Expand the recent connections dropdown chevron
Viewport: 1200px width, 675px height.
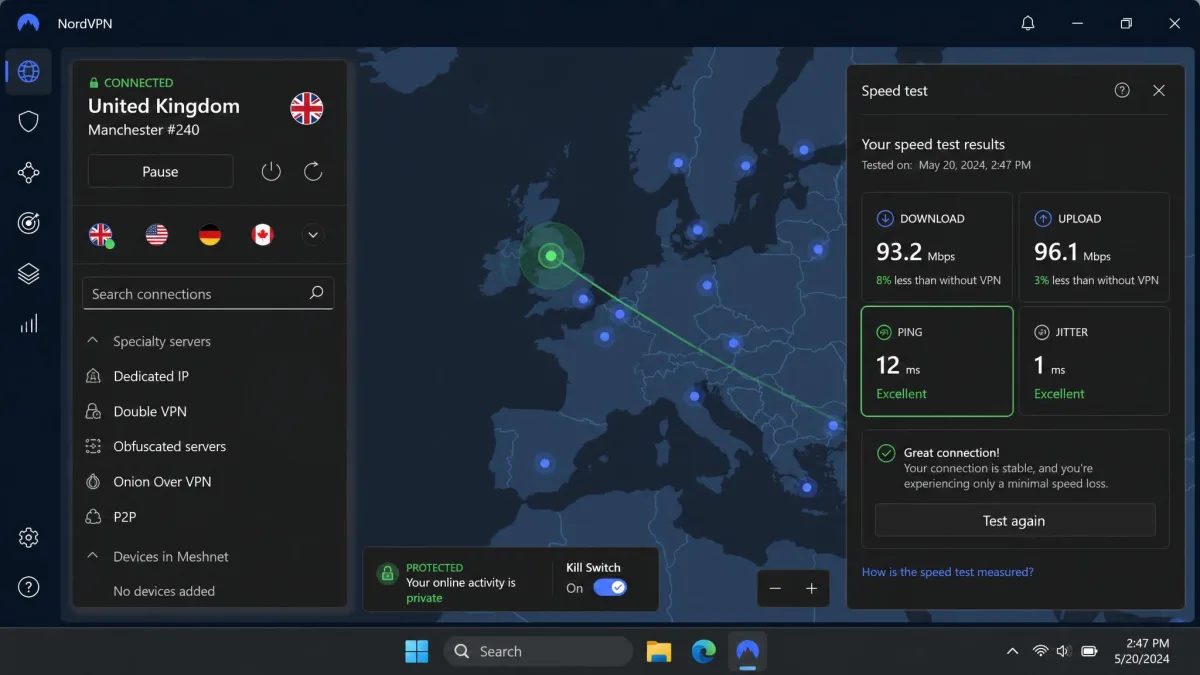(313, 235)
